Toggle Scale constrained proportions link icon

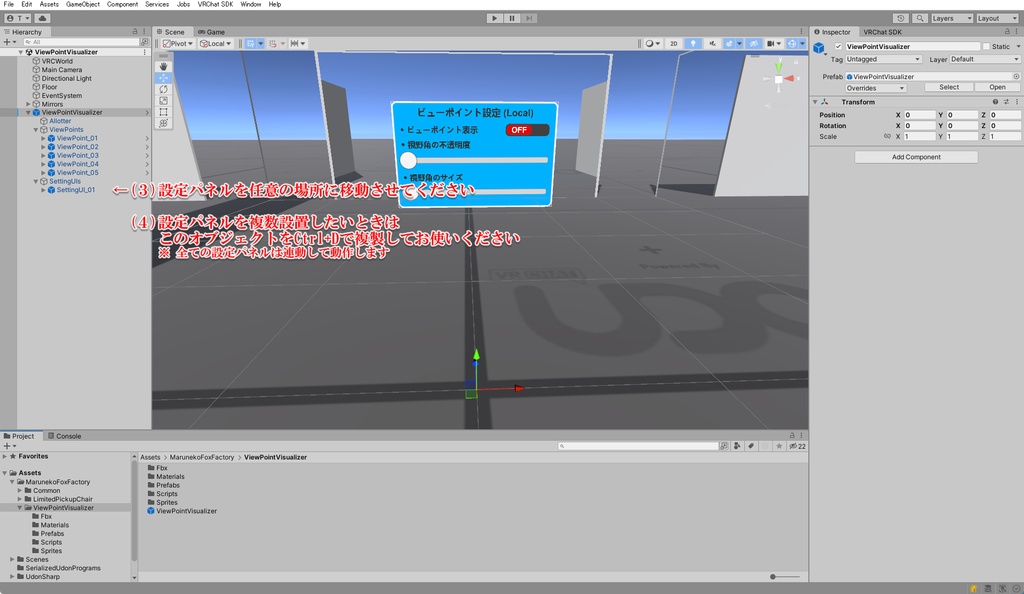point(887,136)
